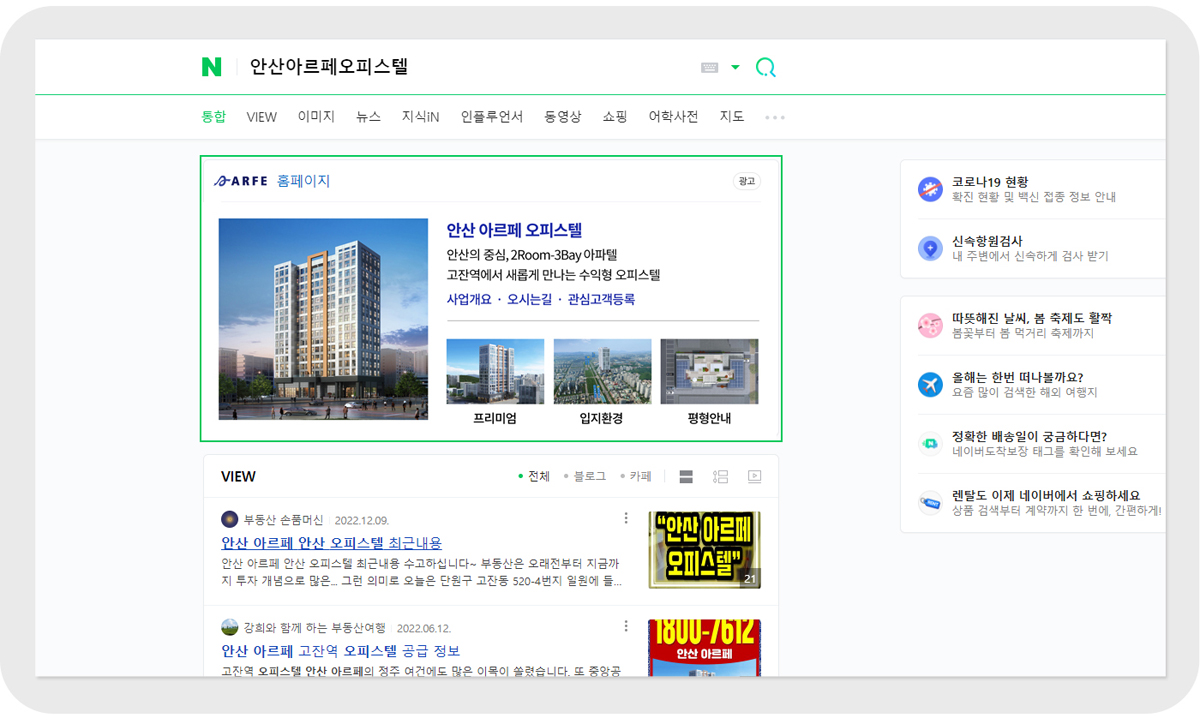Click the blue airplane travel icon
The width and height of the screenshot is (1200, 724).
click(x=930, y=384)
